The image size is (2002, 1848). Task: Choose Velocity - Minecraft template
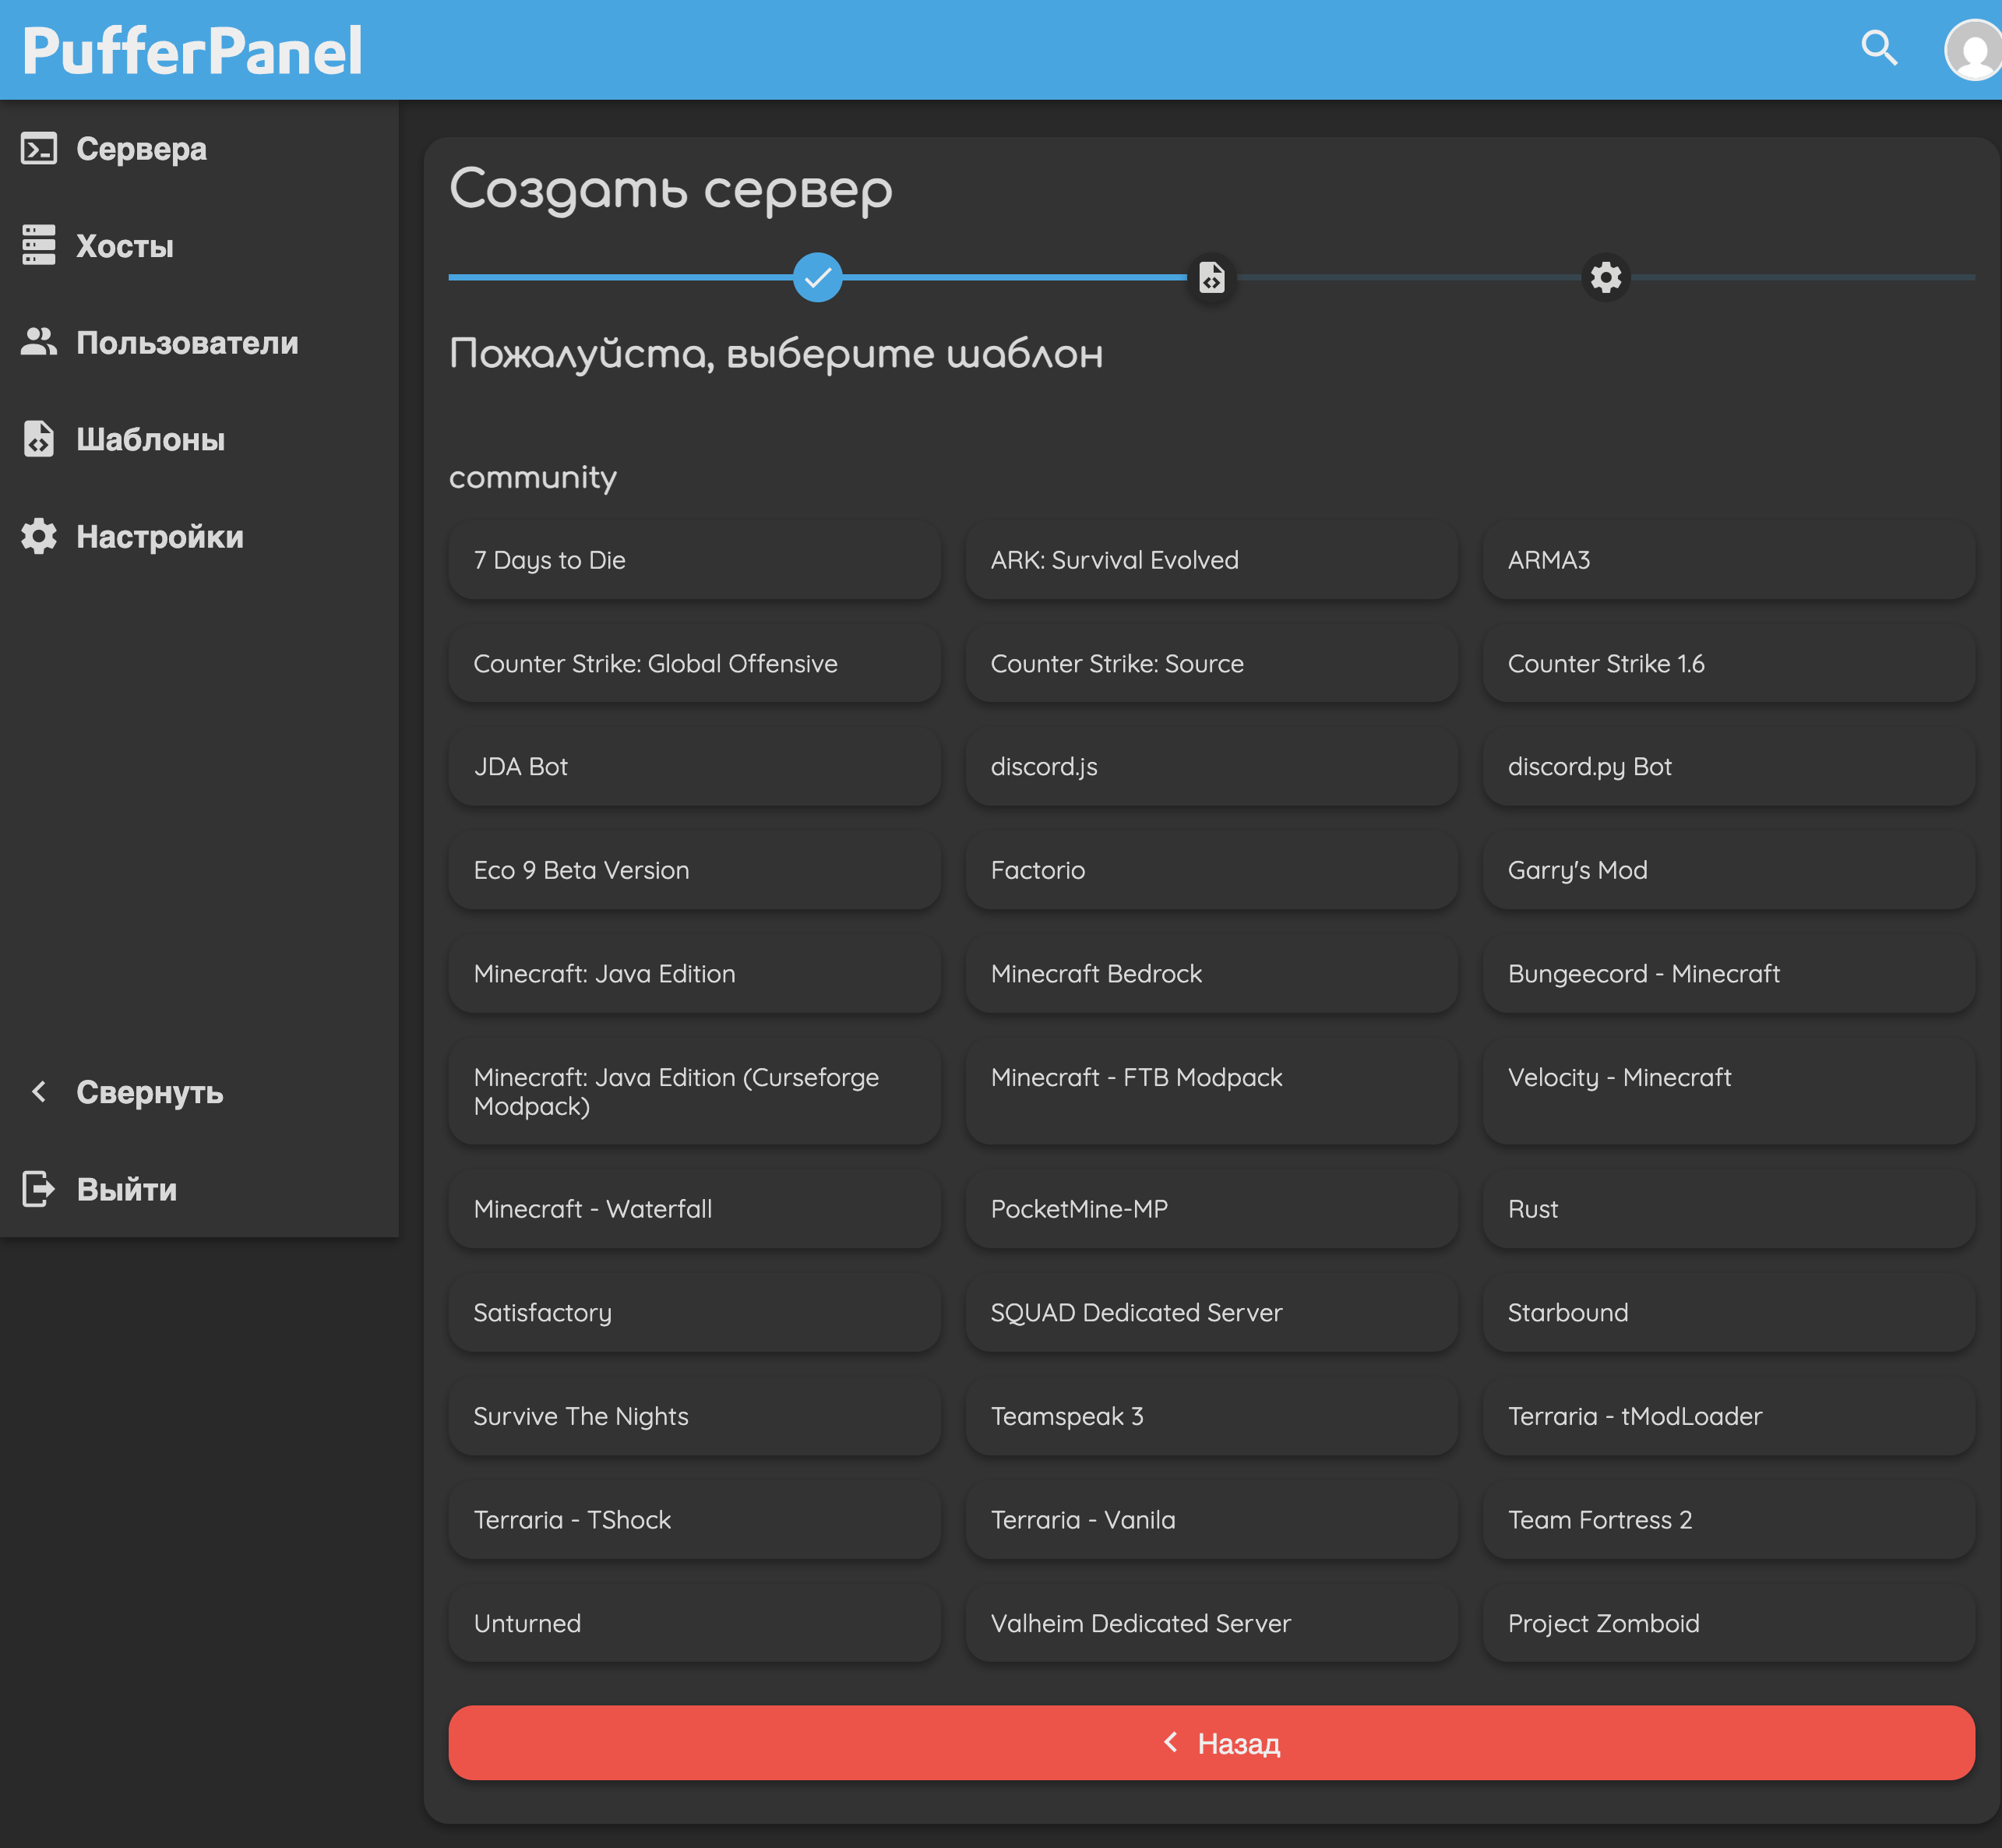pyautogui.click(x=1728, y=1091)
